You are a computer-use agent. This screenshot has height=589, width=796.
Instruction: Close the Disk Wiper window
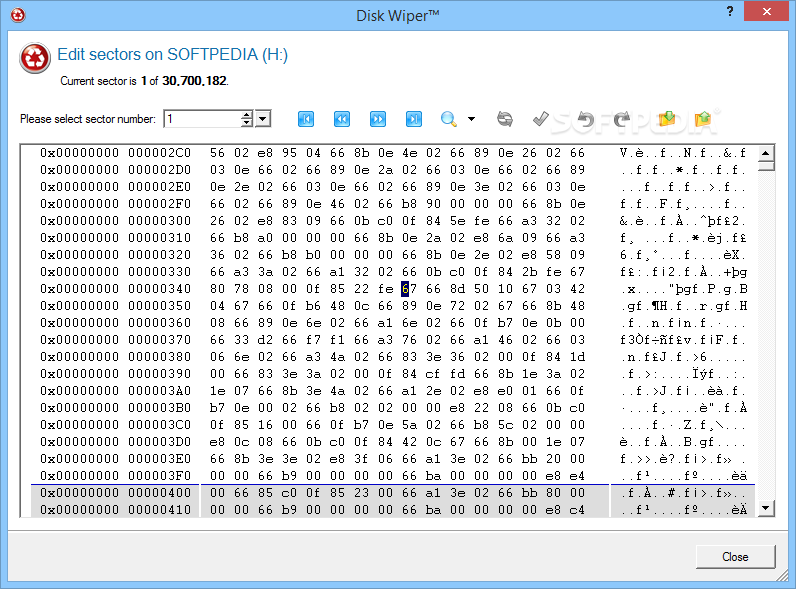[767, 11]
